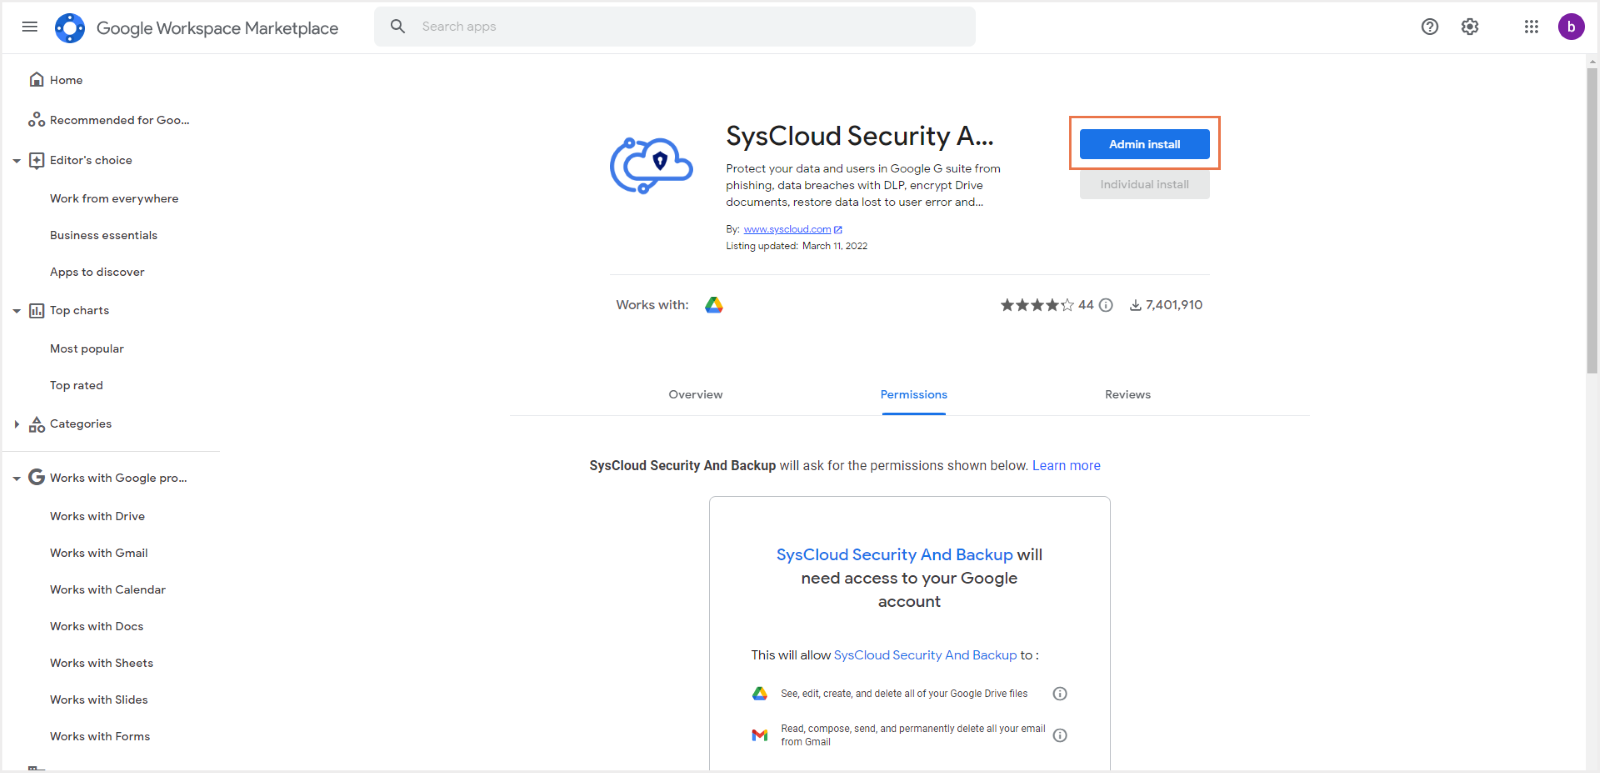This screenshot has height=773, width=1600.
Task: Click the Individual install button
Action: tap(1145, 184)
